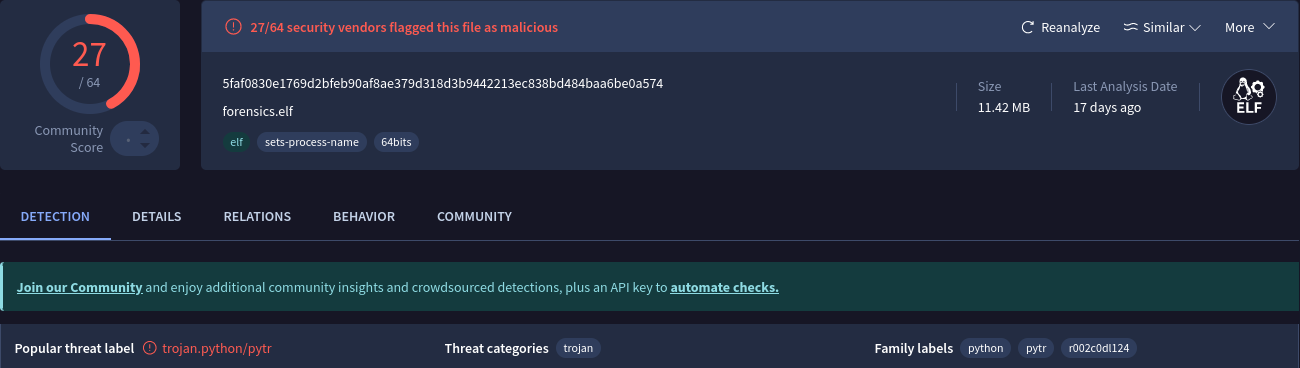Click the file hash 5faf0830e176… text
The image size is (1300, 368).
(443, 83)
